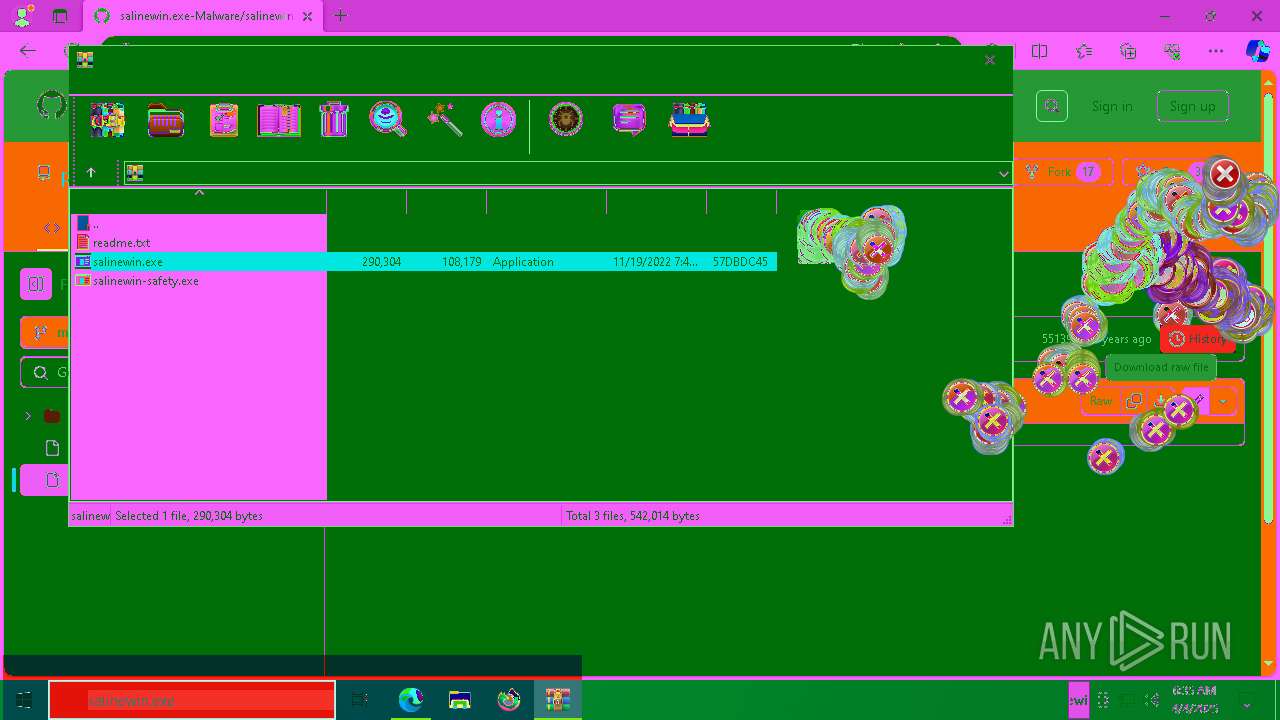The height and width of the screenshot is (720, 1280).
Task: Click the taskbar volume icon
Action: (1153, 701)
